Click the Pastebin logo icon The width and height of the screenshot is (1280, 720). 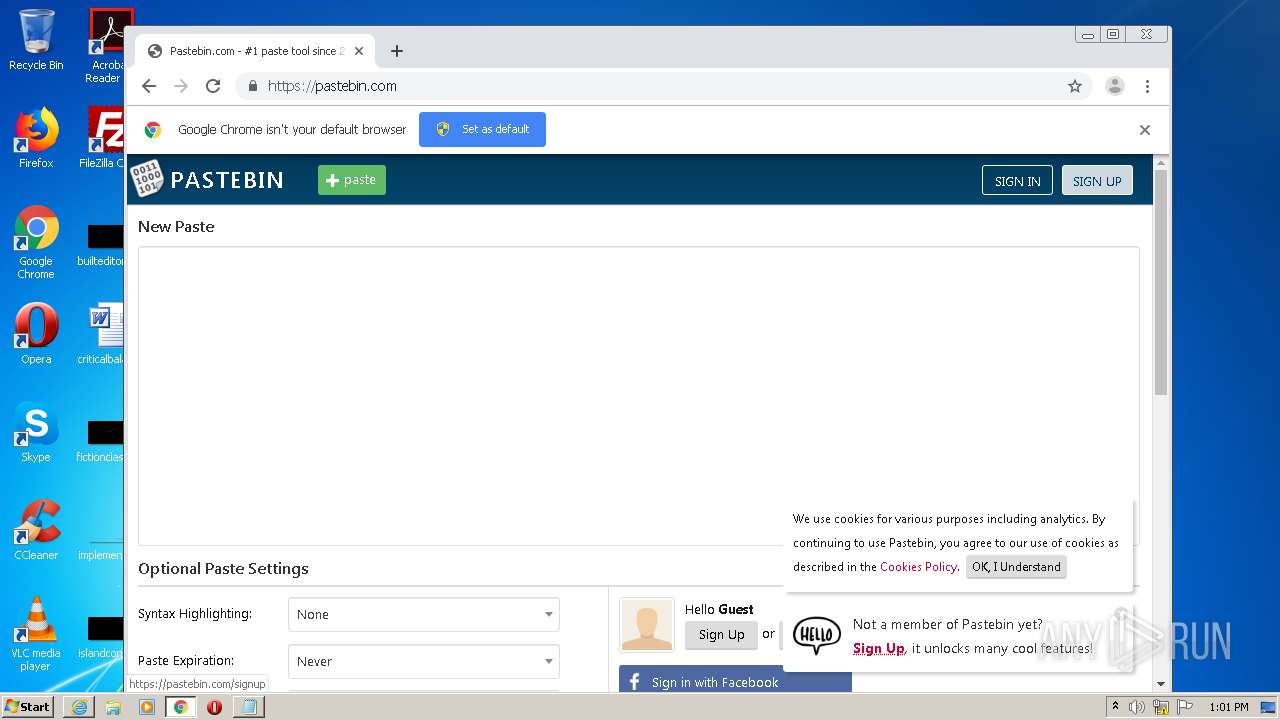pyautogui.click(x=147, y=178)
